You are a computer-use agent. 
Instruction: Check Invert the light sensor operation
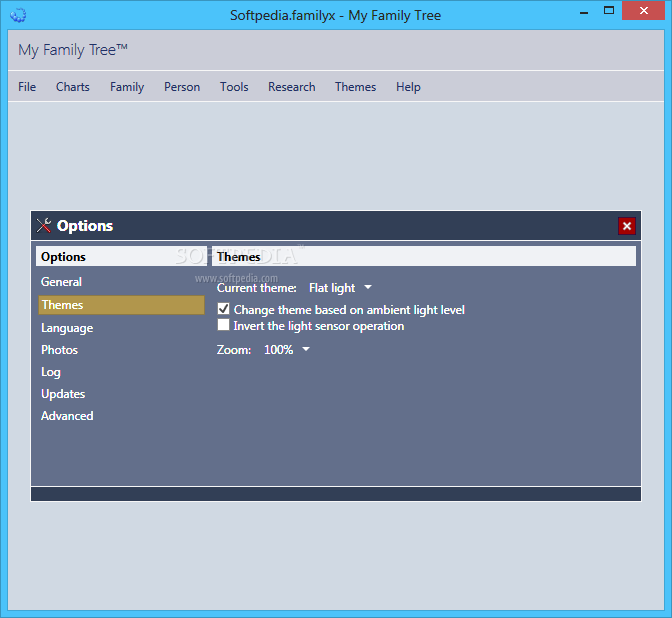pyautogui.click(x=223, y=325)
